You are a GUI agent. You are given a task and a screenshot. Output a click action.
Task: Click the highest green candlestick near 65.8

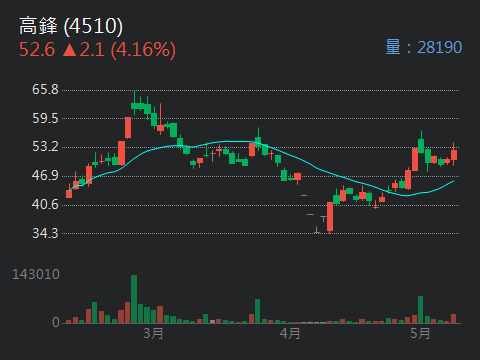(134, 103)
